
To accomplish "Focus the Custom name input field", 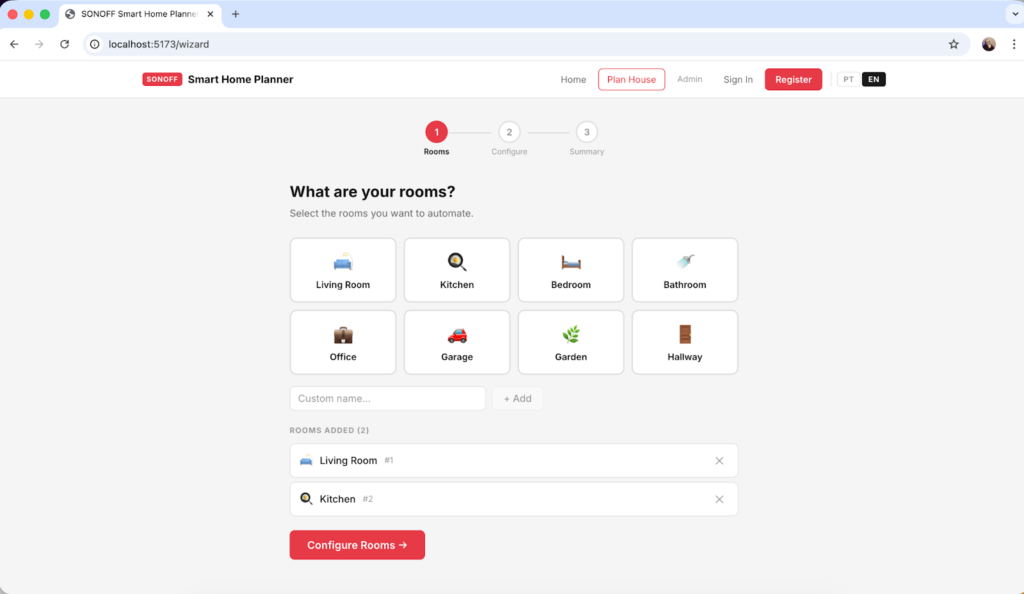I will pyautogui.click(x=387, y=398).
